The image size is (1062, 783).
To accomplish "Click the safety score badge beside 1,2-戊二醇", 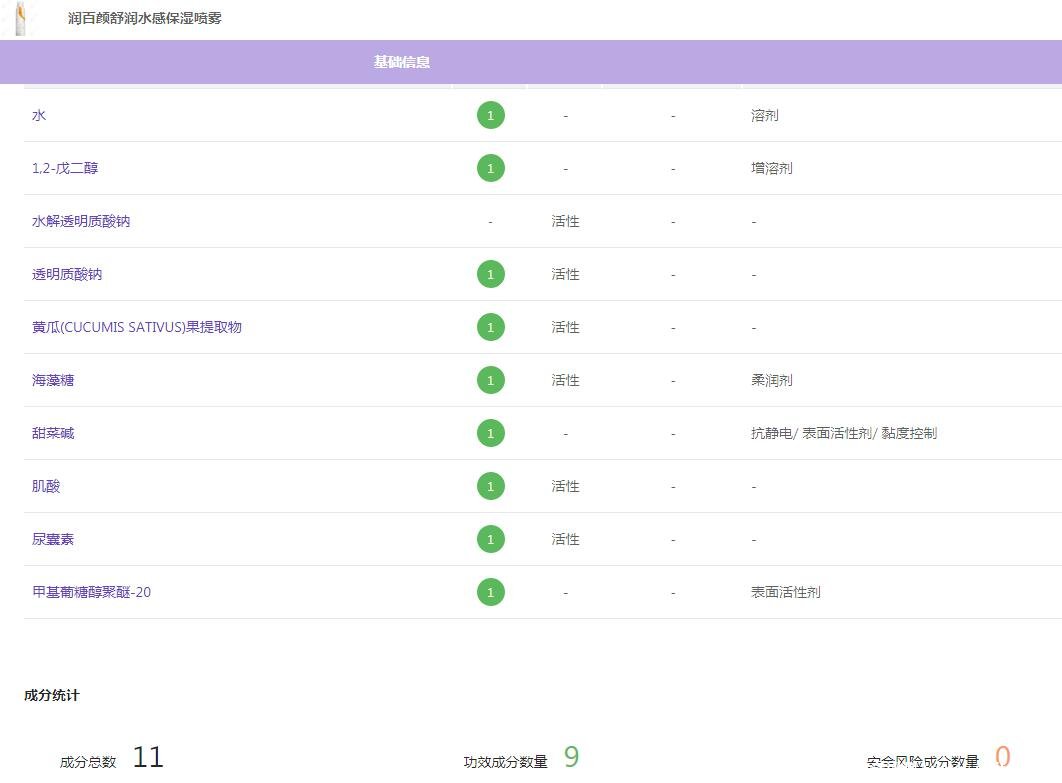I will click(490, 168).
